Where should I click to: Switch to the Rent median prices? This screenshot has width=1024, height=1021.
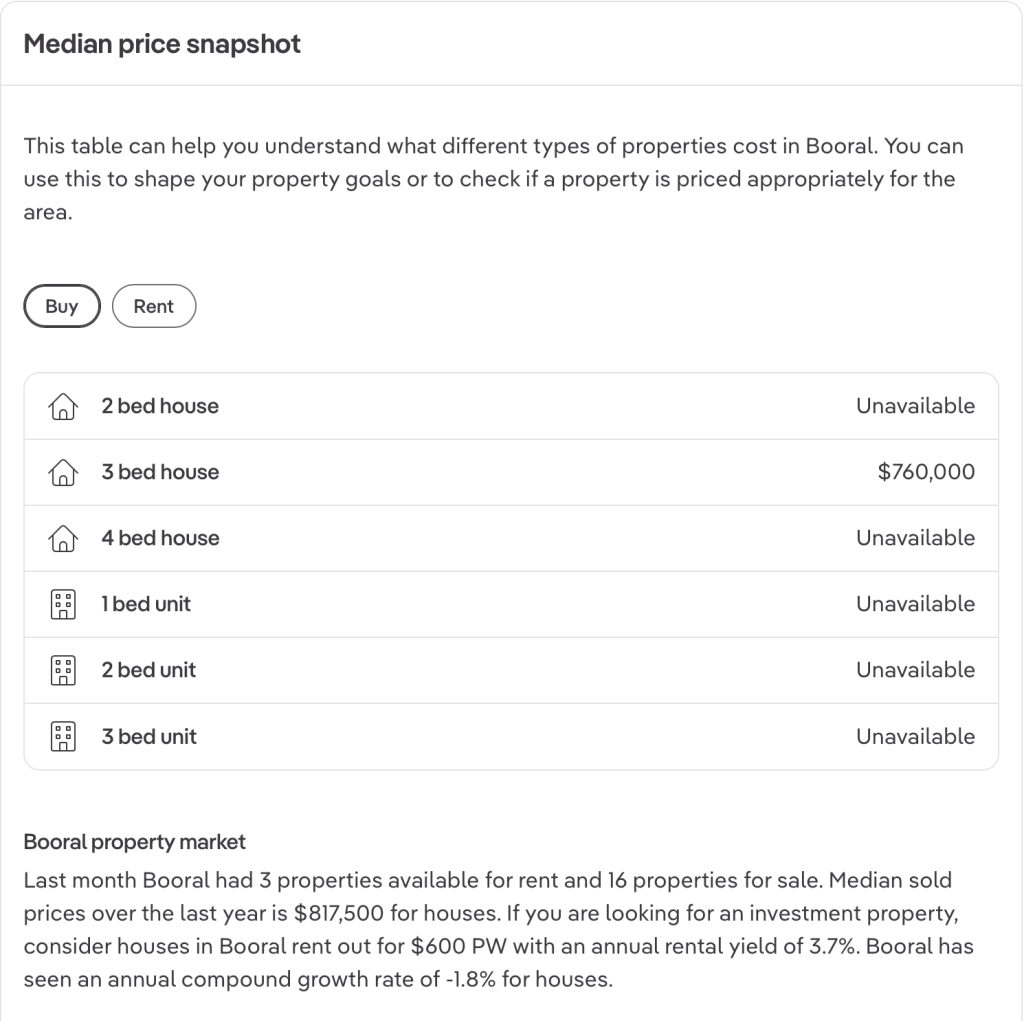(x=153, y=306)
